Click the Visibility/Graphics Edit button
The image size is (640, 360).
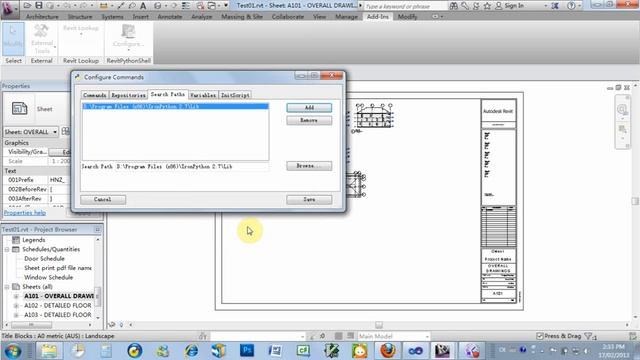pos(60,152)
